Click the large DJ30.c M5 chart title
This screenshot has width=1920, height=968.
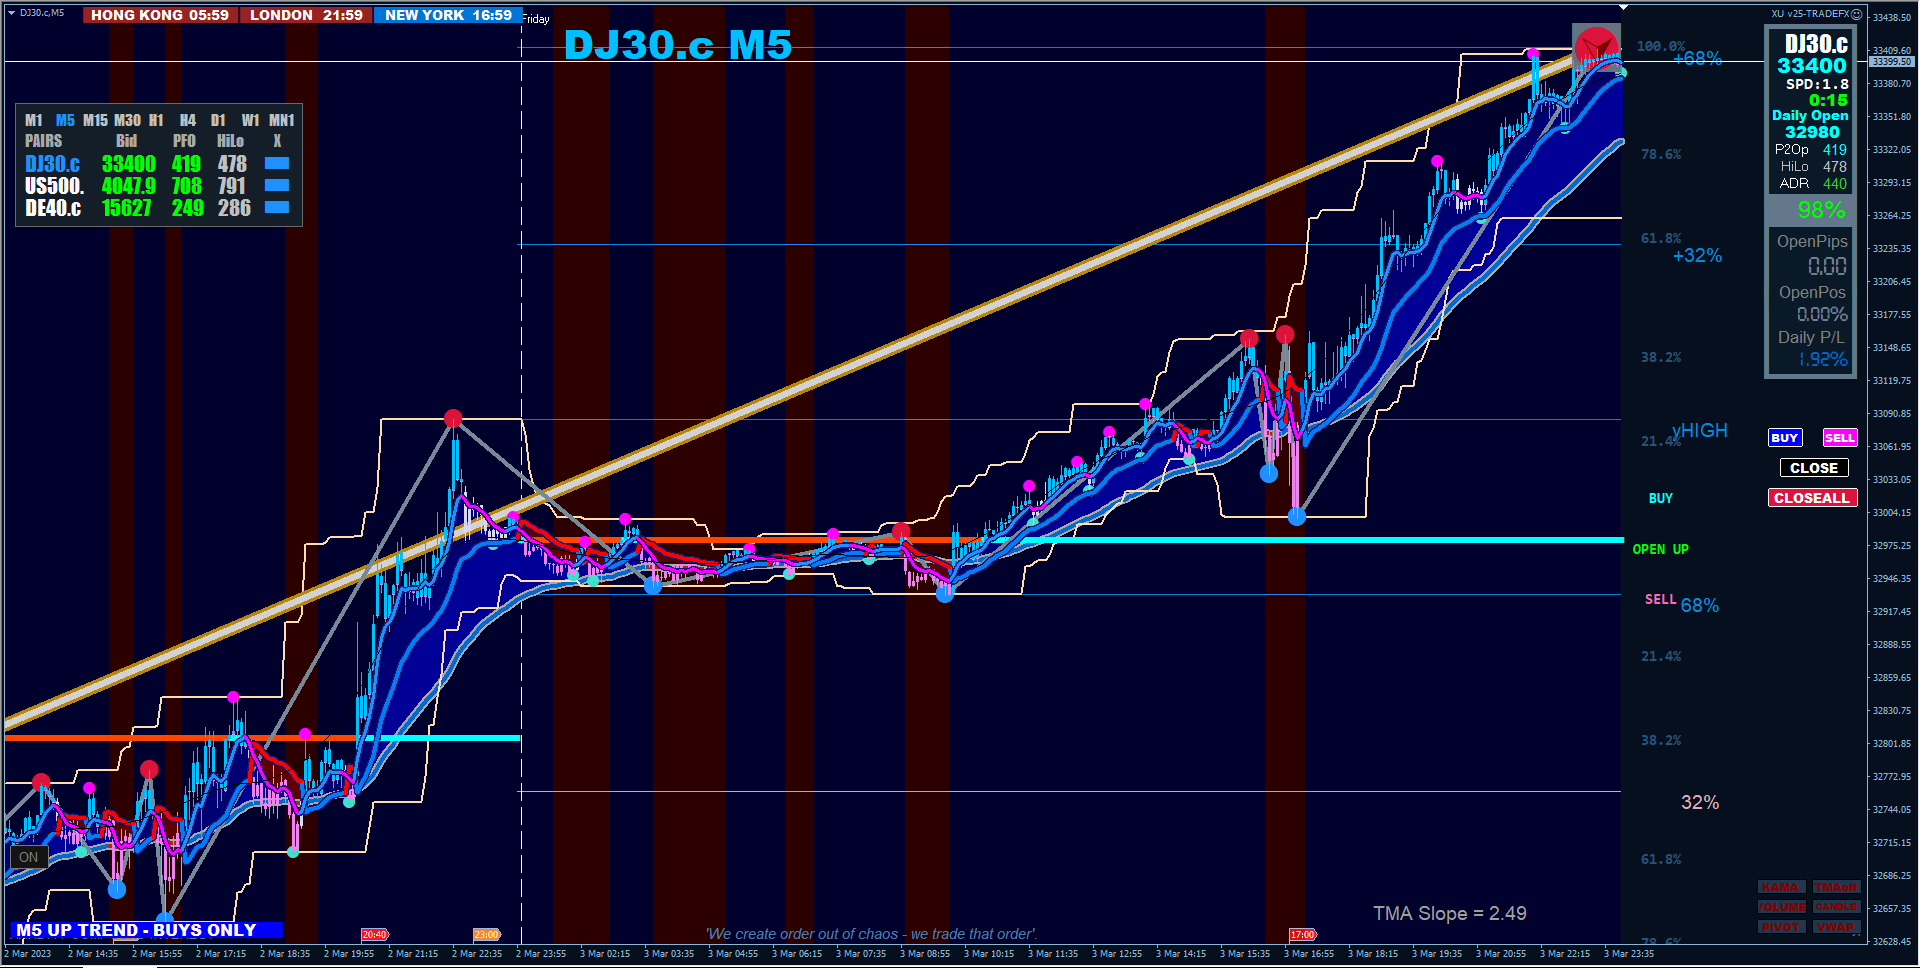click(678, 45)
